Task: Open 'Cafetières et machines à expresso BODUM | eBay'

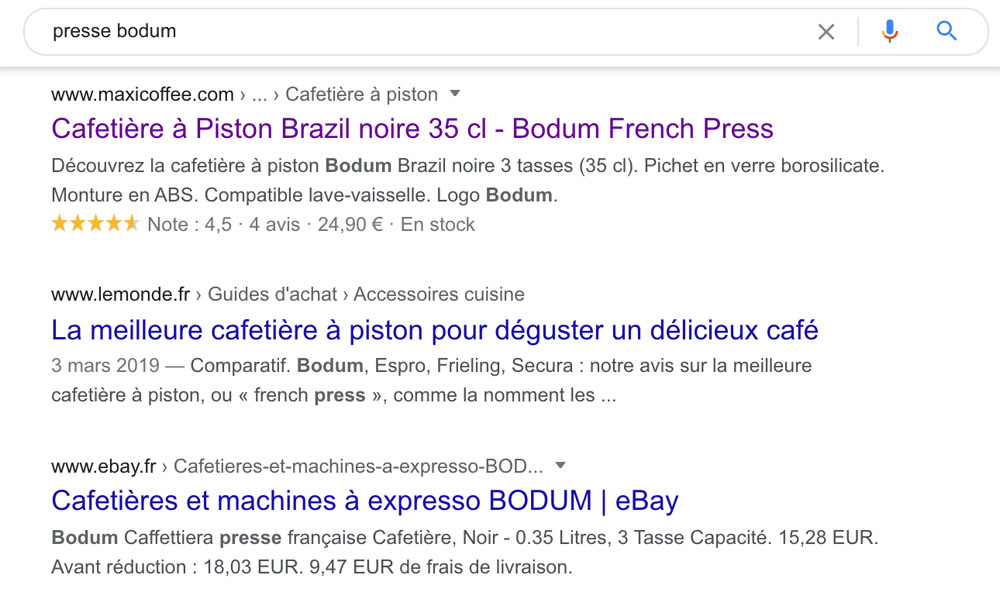Action: coord(365,500)
